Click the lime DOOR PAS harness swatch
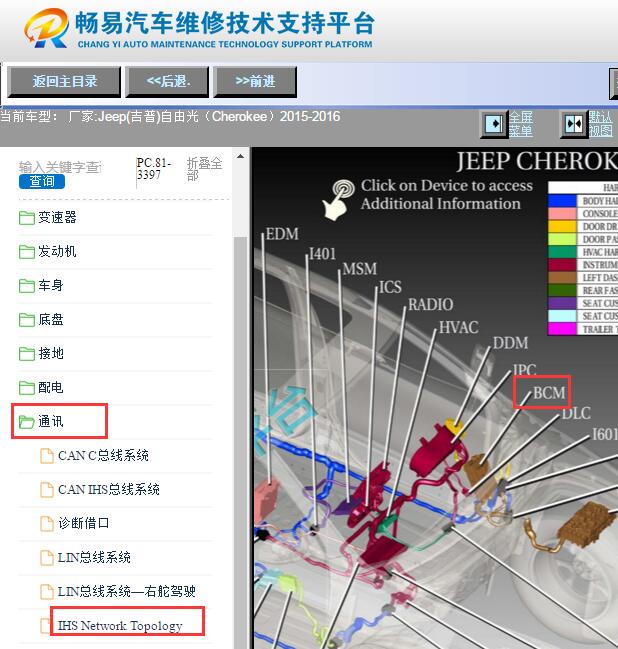This screenshot has height=649, width=618. click(562, 239)
